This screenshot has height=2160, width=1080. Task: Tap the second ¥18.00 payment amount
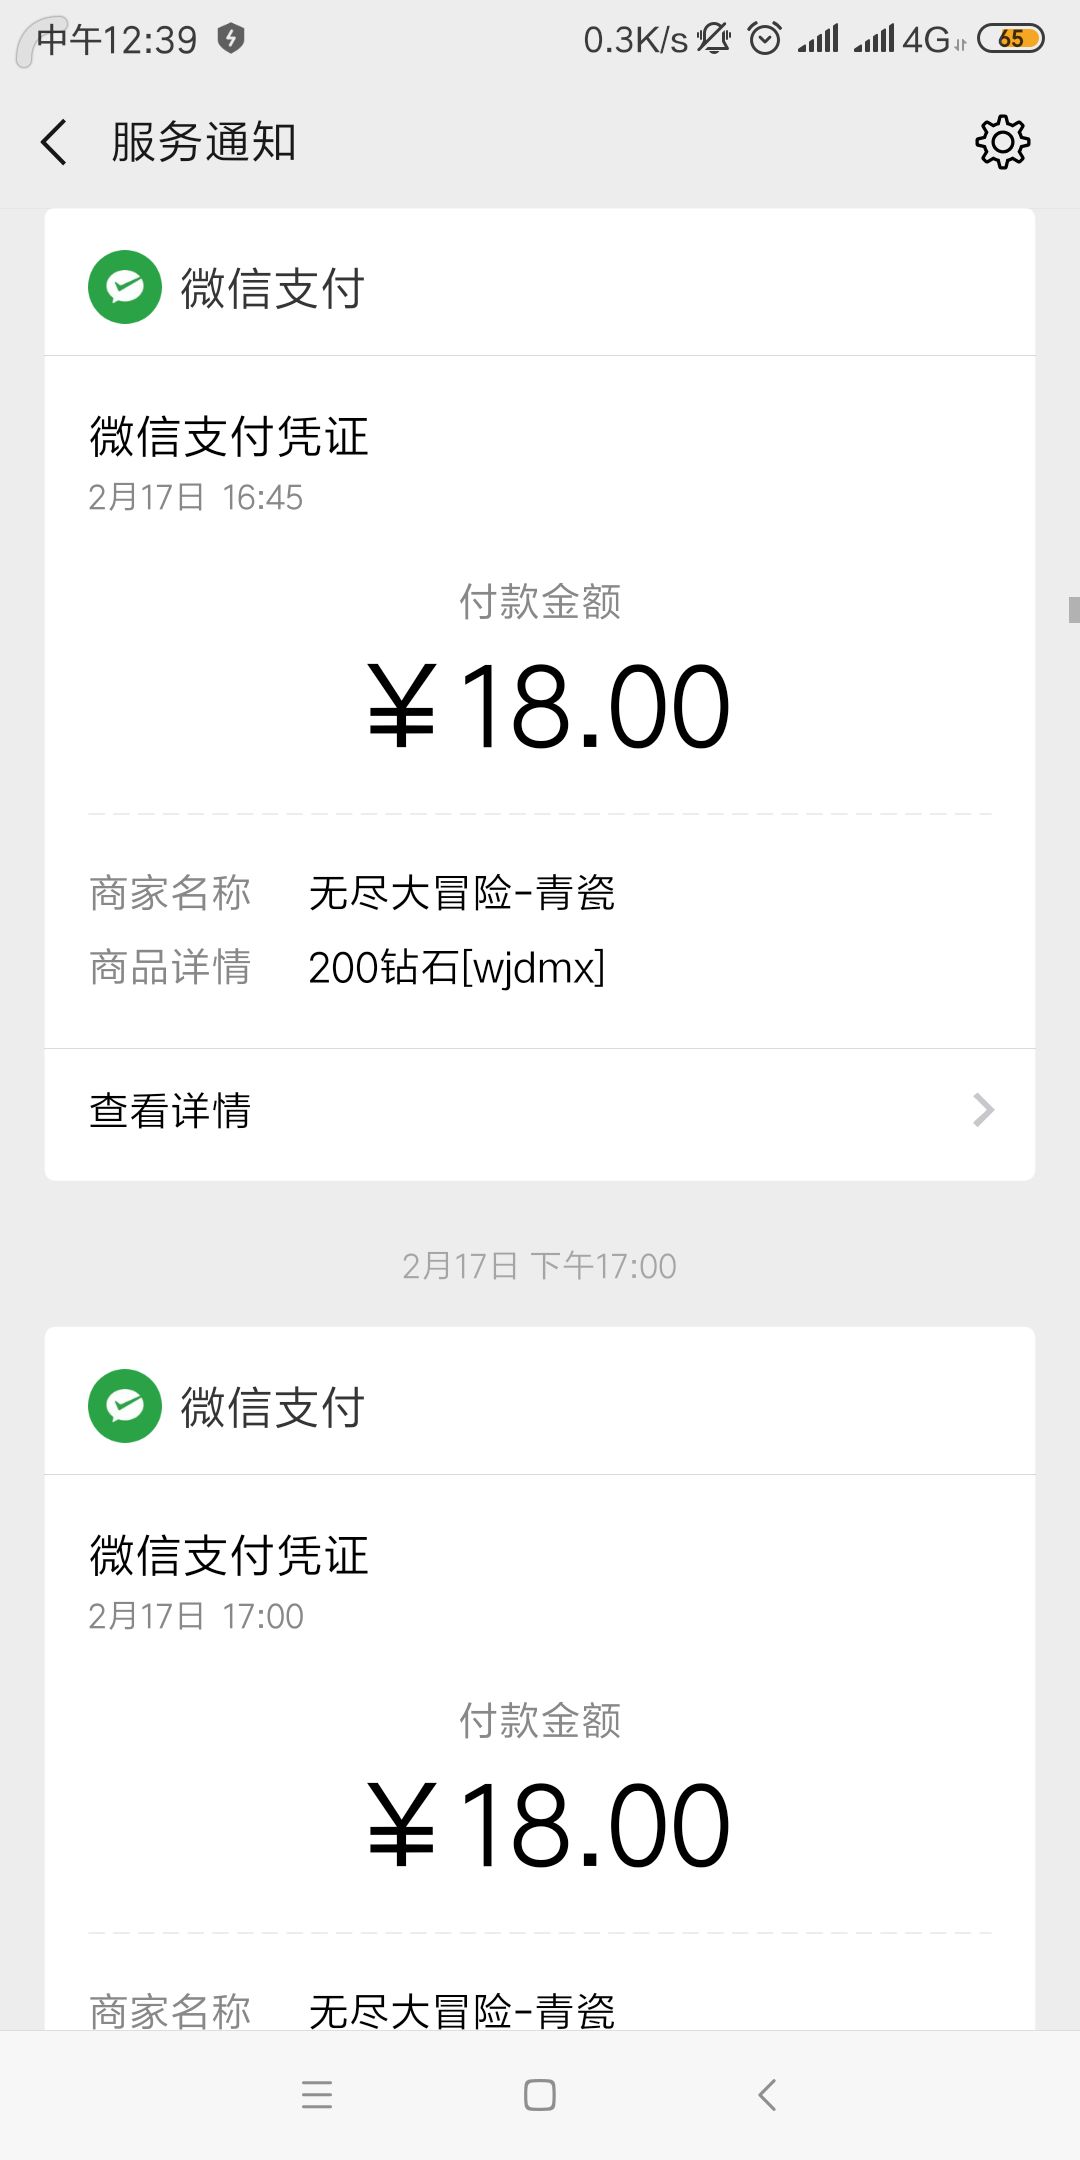click(548, 1826)
